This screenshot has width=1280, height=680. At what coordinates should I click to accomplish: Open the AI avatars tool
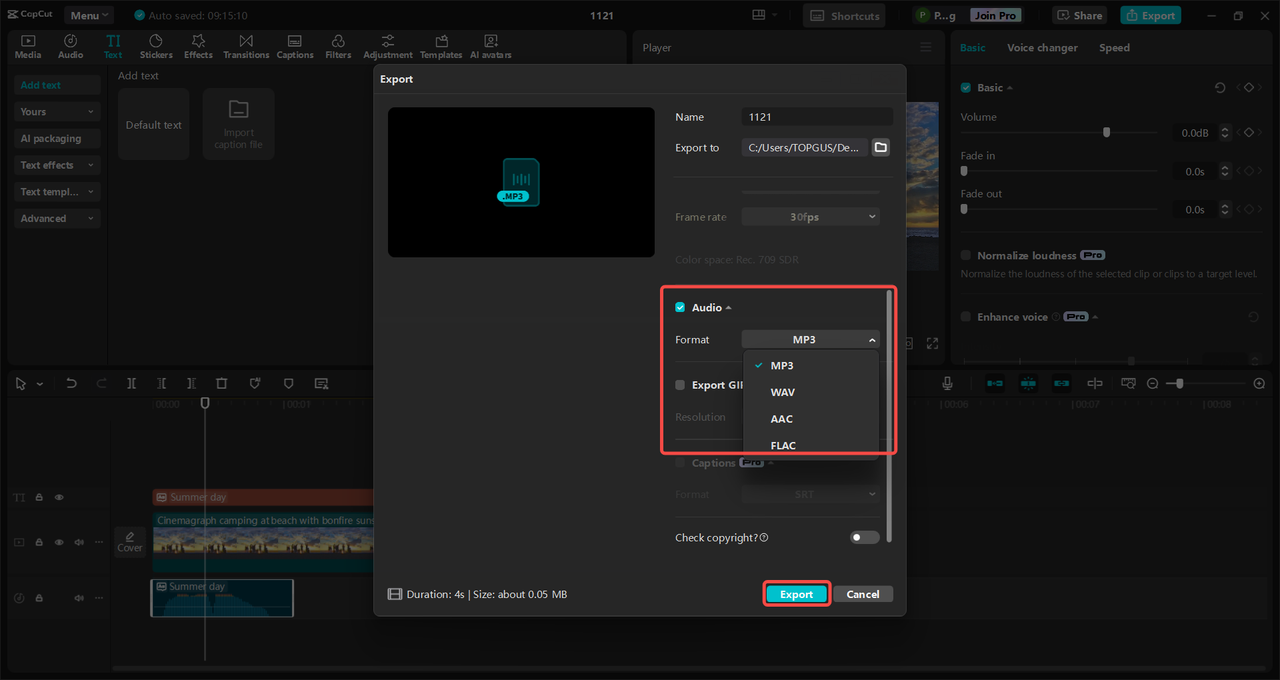point(490,46)
